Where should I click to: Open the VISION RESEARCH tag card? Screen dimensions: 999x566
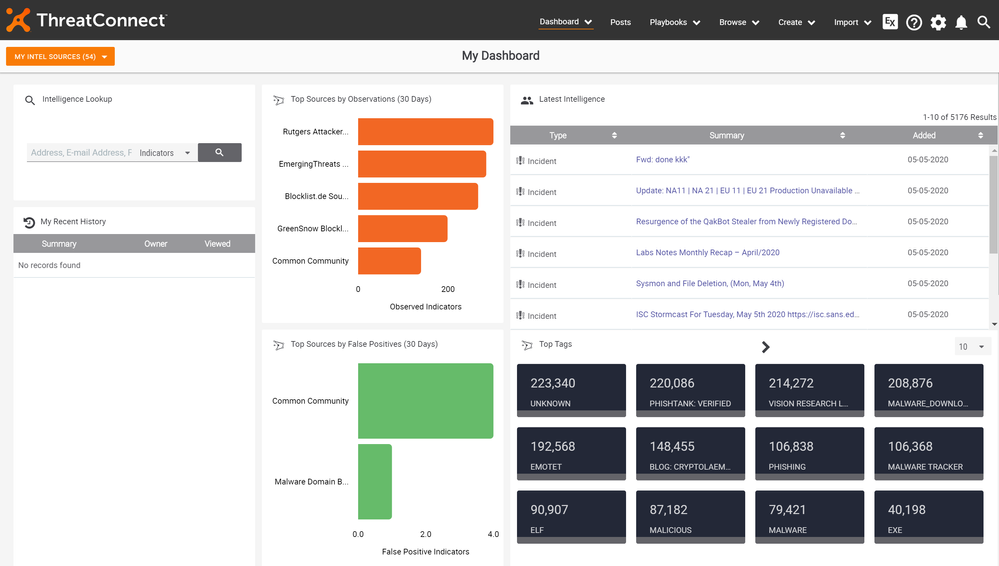(810, 390)
